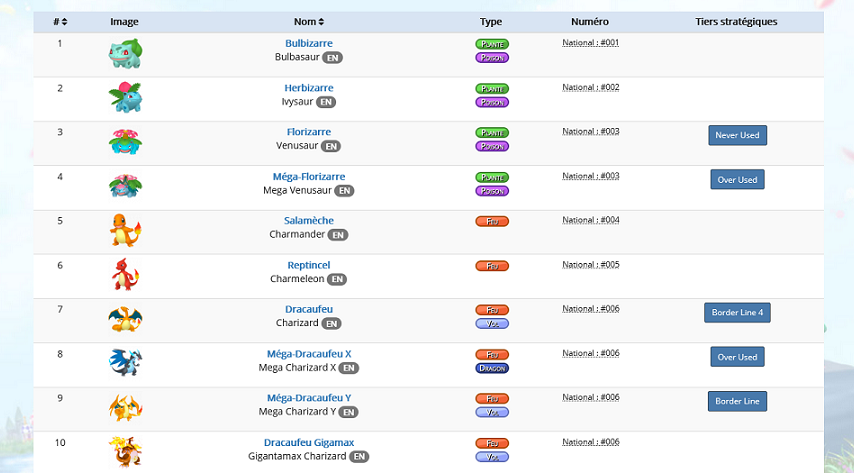Click the Vol badge for Méga-Dracaufeu Y
The image size is (854, 473).
coord(492,413)
